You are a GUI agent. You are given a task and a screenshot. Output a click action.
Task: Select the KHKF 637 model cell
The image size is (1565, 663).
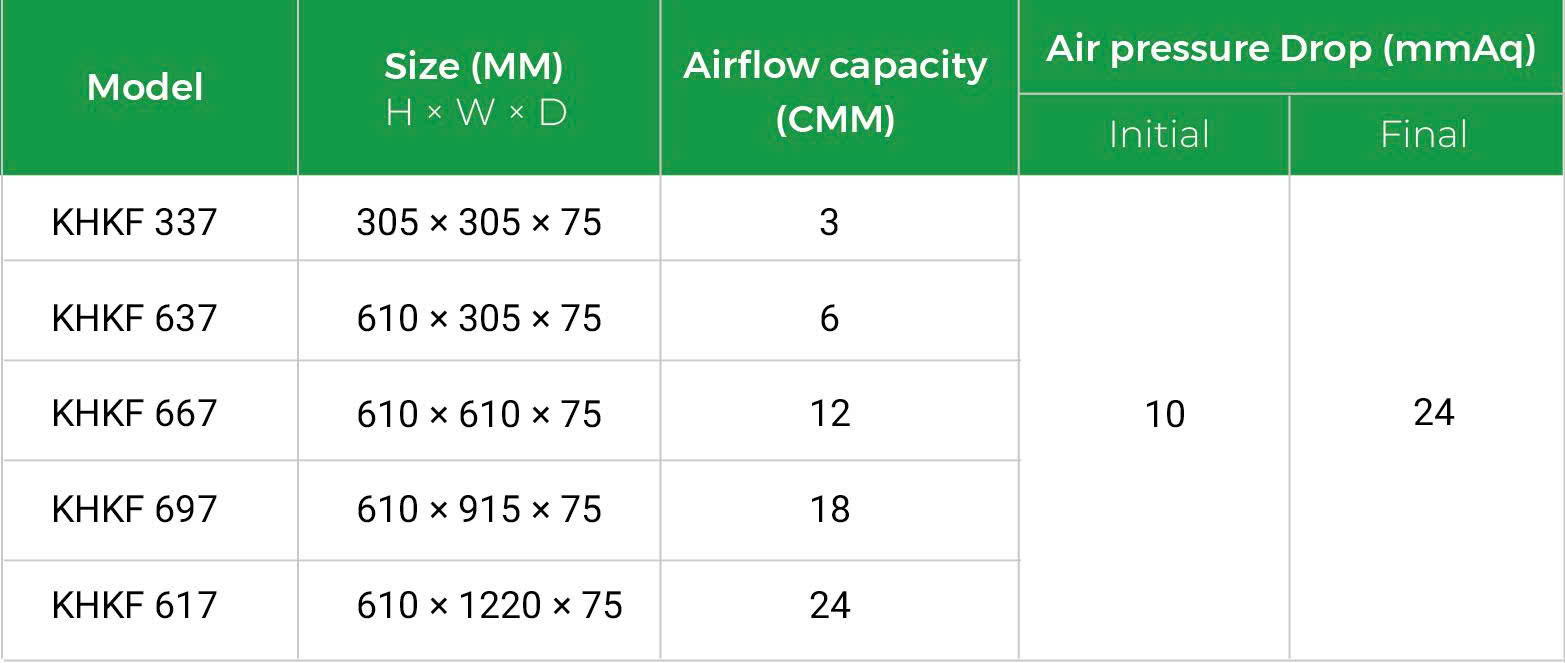click(134, 318)
